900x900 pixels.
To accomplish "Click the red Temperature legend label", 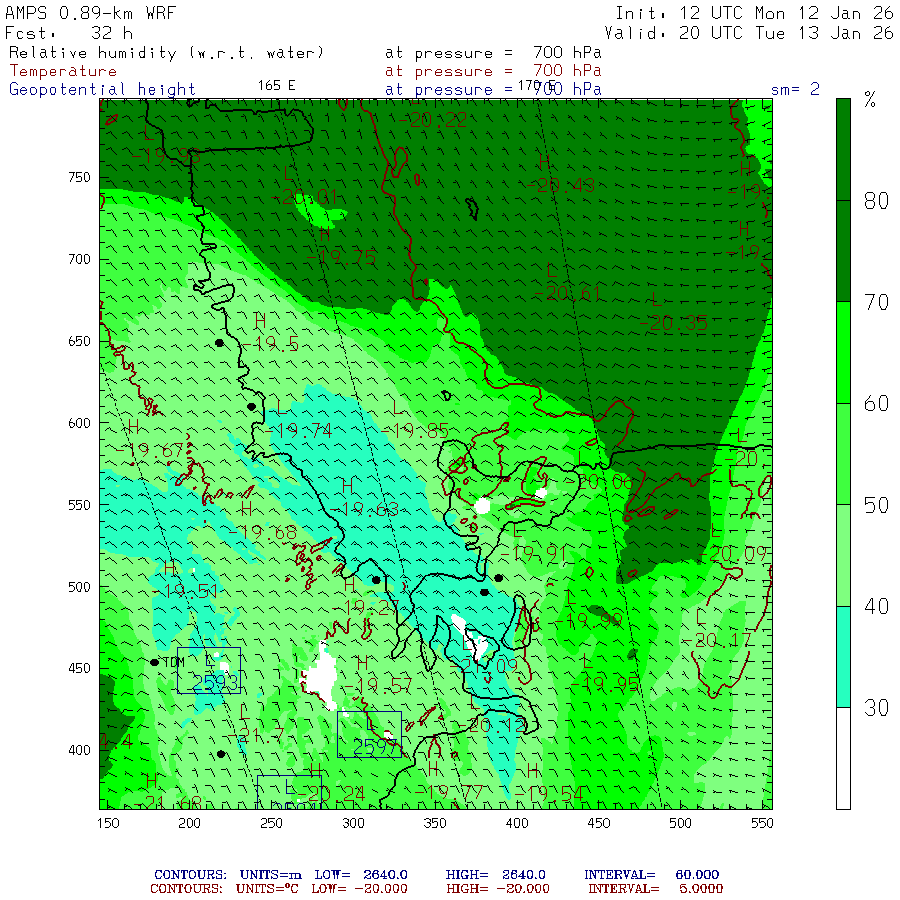I will (63, 71).
